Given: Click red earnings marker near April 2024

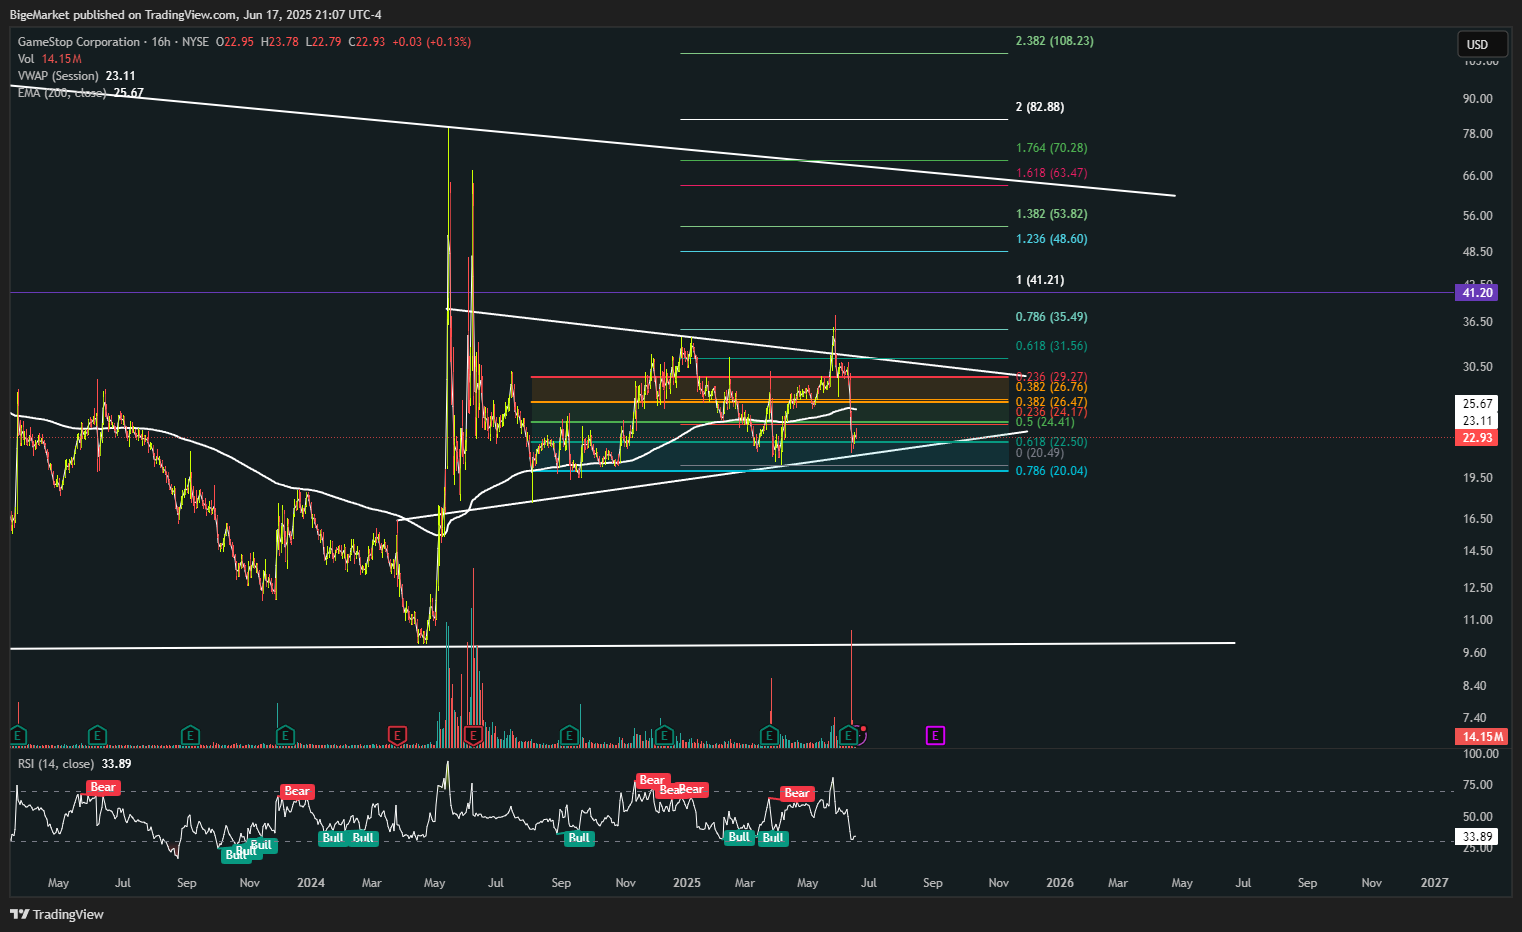Looking at the screenshot, I should point(397,736).
